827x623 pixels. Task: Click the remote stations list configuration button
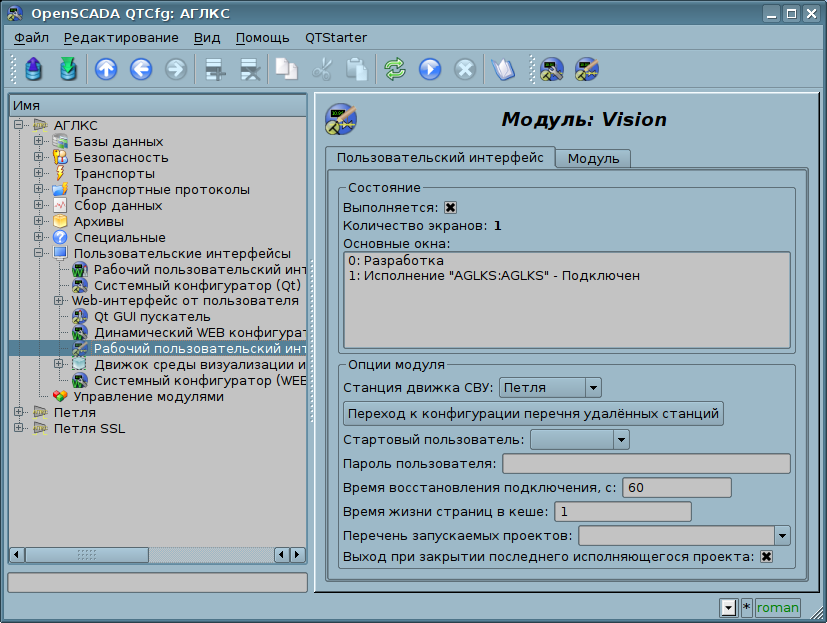click(x=533, y=413)
